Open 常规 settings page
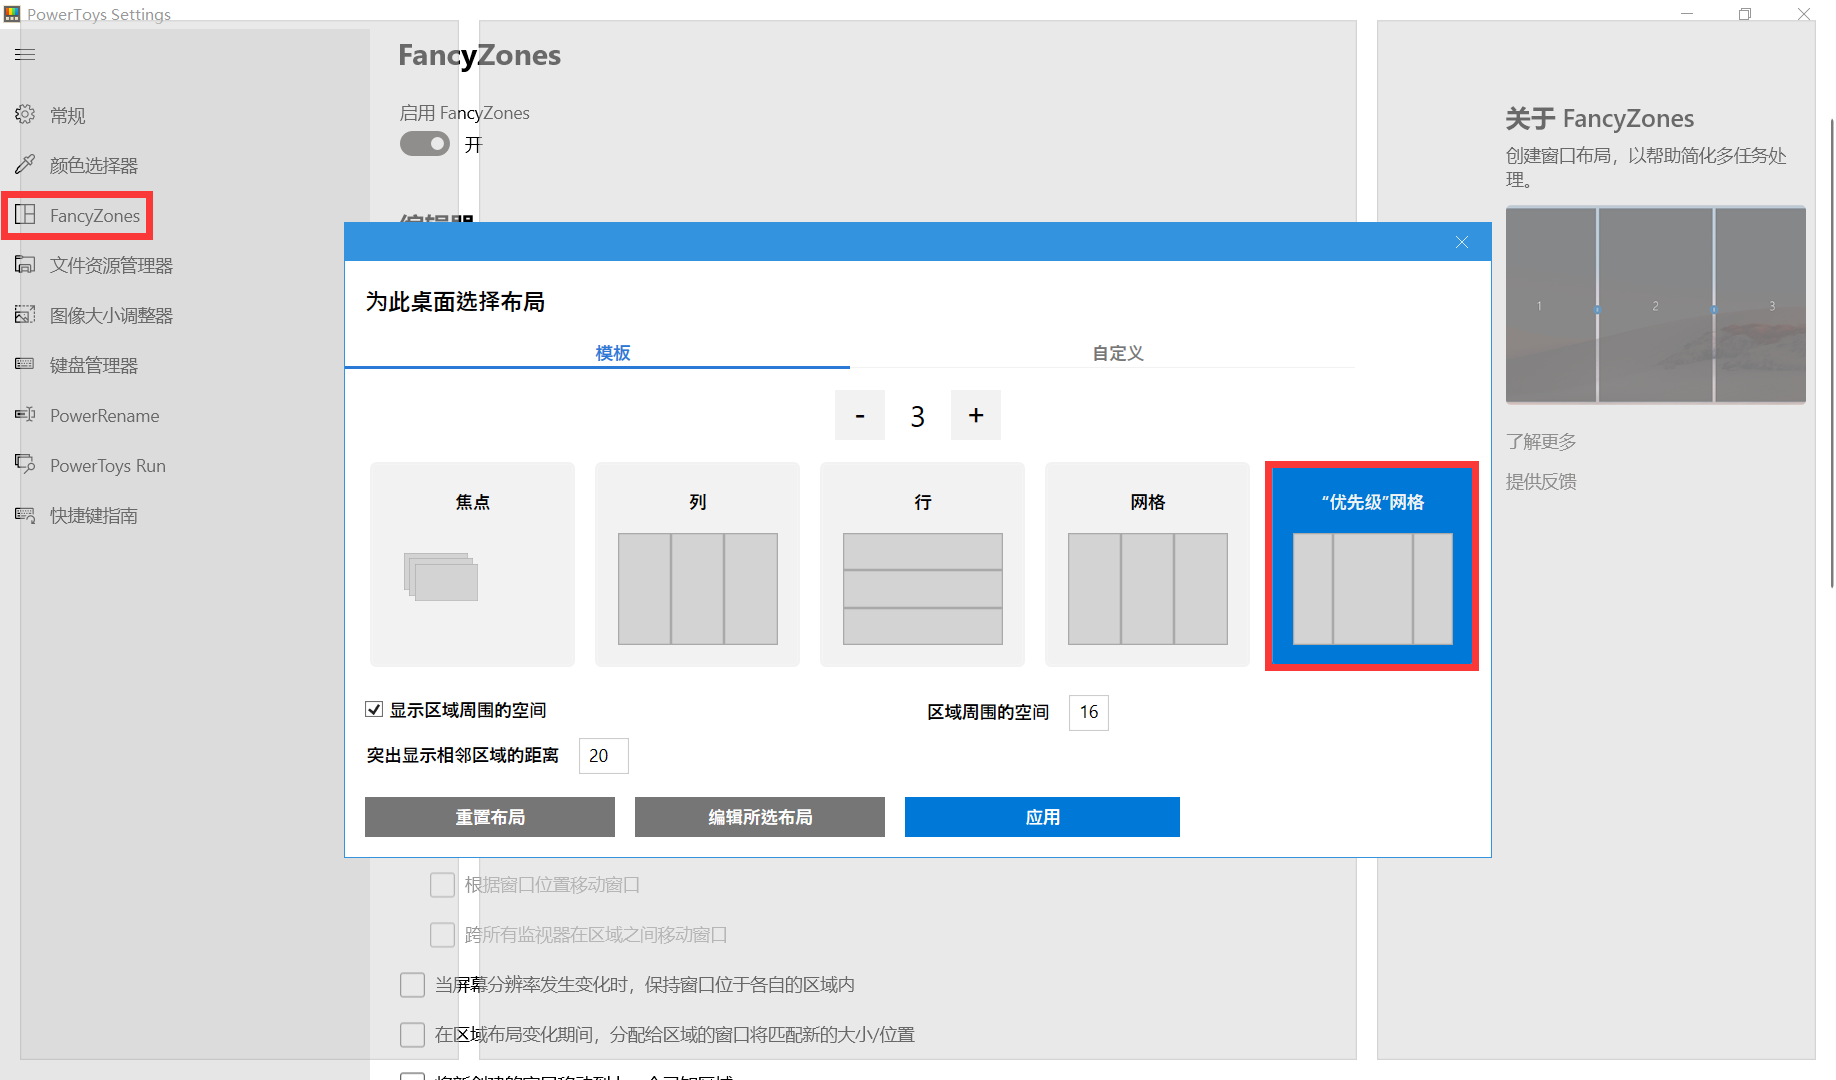1836x1080 pixels. (x=68, y=115)
